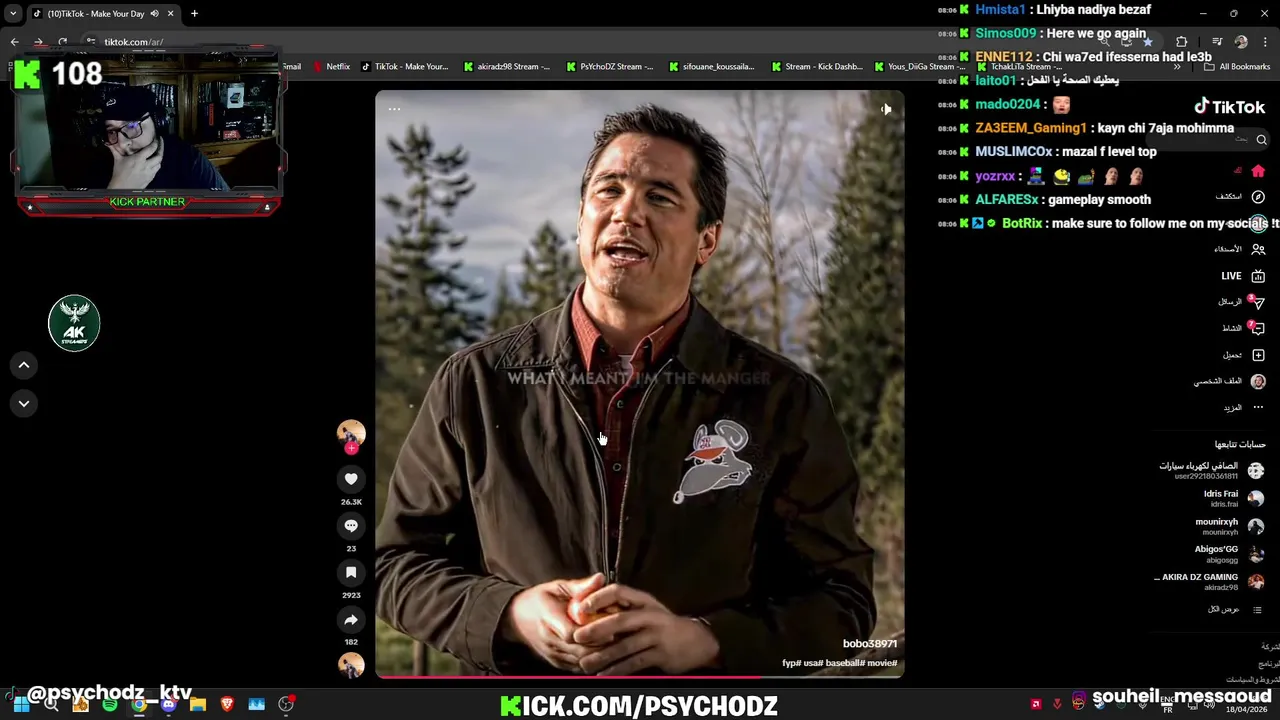Open Brave browser from the taskbar
This screenshot has height=720, width=1280.
(227, 705)
